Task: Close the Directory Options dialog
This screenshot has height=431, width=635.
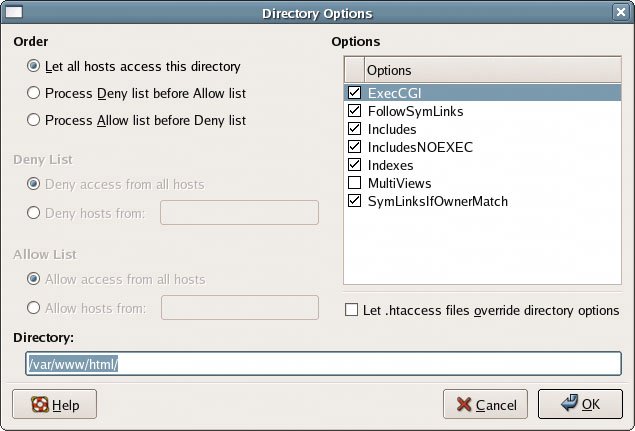Action: pyautogui.click(x=621, y=13)
